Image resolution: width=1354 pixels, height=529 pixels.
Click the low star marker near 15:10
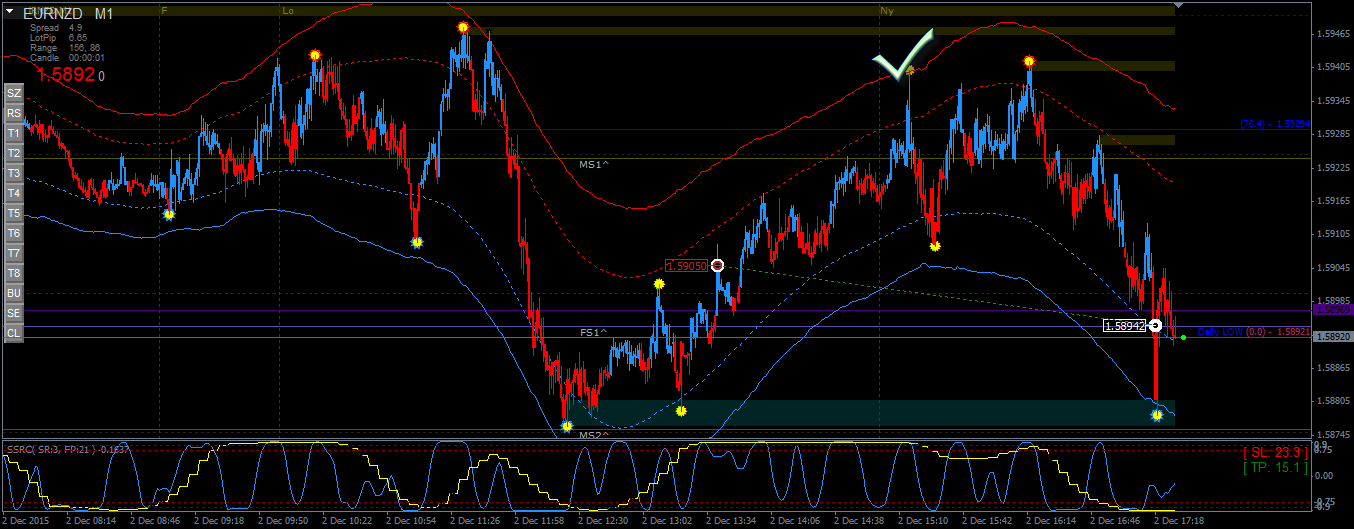[935, 245]
